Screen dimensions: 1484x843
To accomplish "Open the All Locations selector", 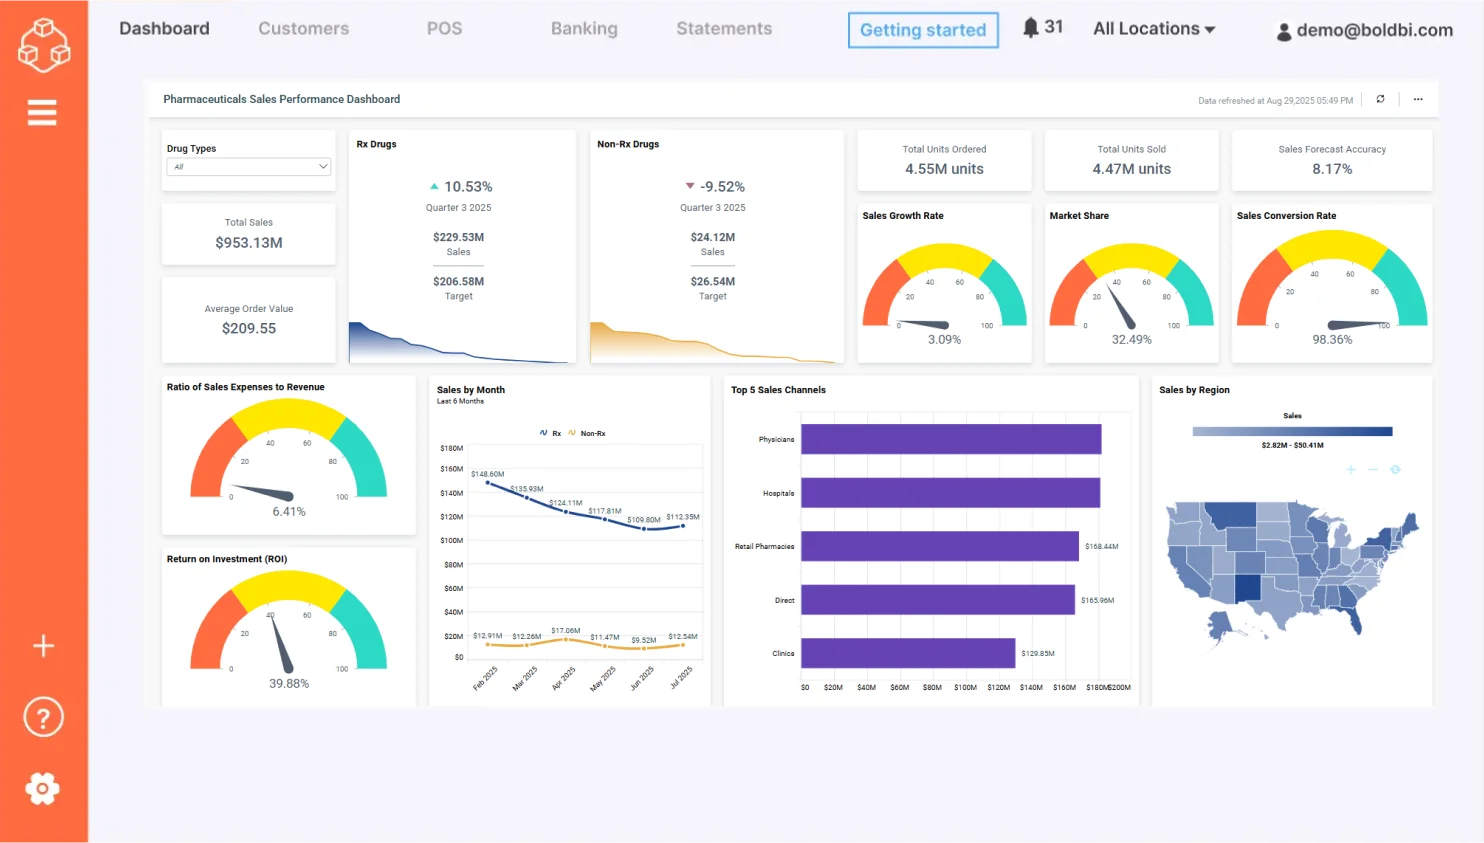I will pos(1153,28).
